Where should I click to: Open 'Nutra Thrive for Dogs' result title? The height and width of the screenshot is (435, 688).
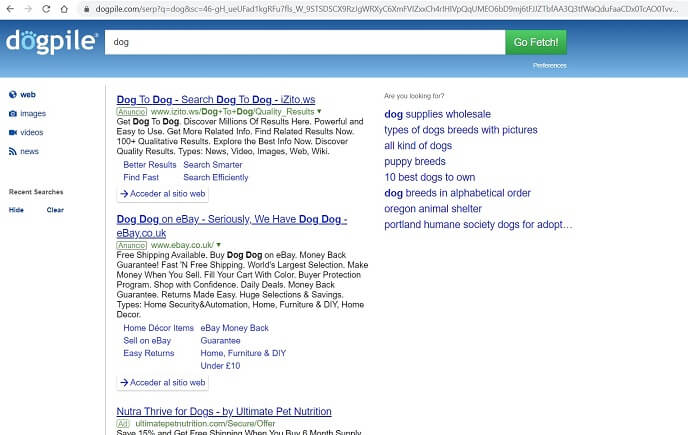click(x=224, y=411)
